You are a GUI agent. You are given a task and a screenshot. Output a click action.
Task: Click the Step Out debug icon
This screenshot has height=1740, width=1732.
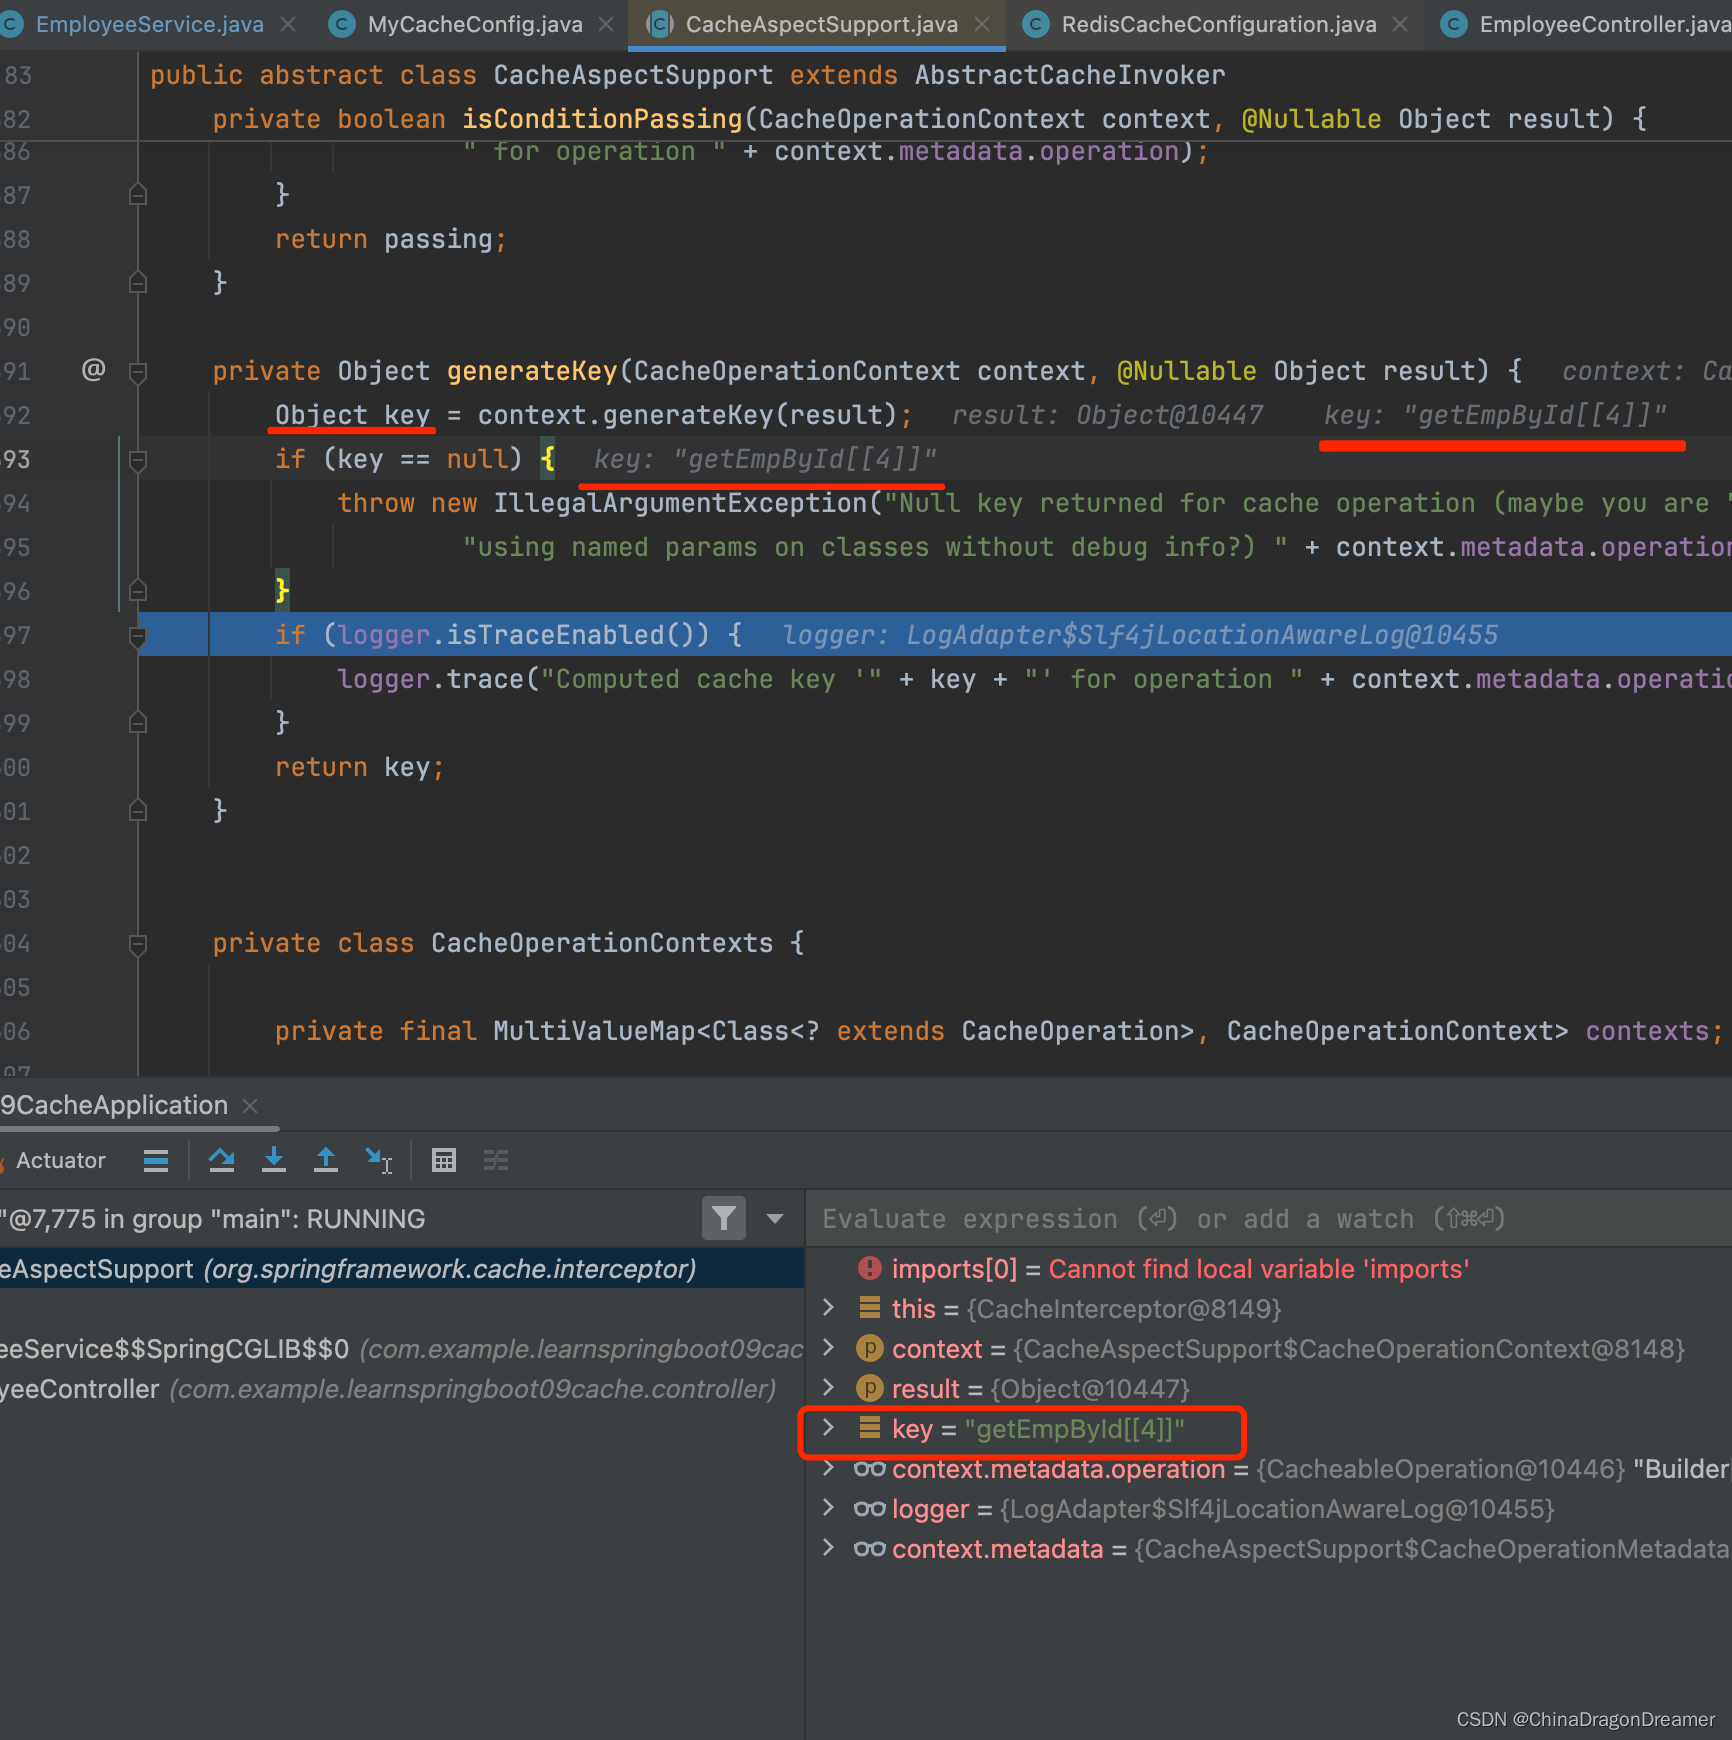click(326, 1160)
